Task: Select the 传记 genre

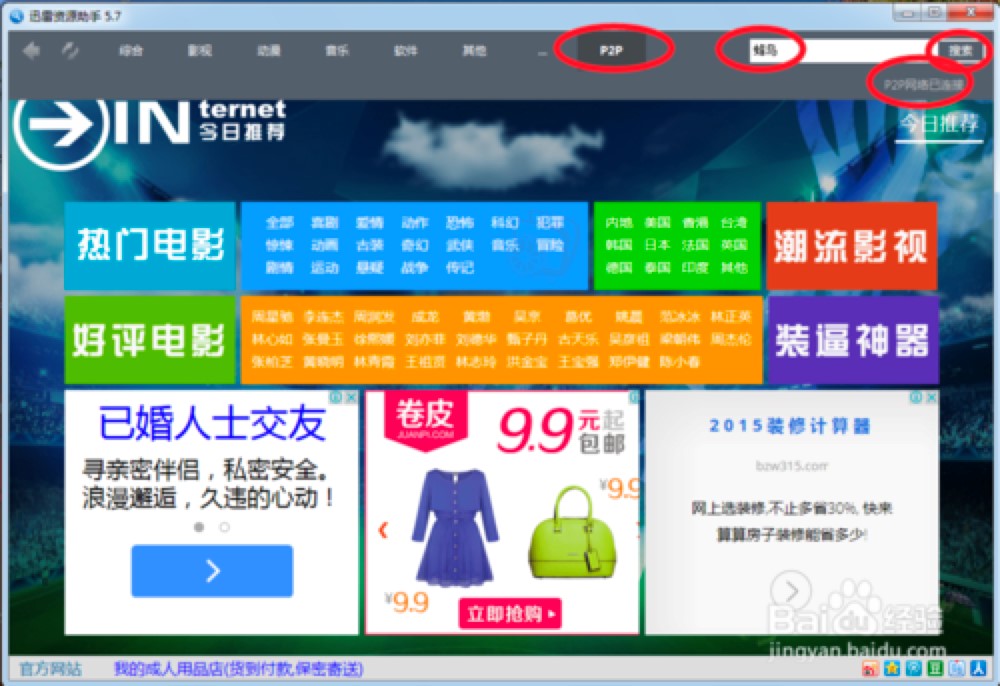Action: pos(460,268)
